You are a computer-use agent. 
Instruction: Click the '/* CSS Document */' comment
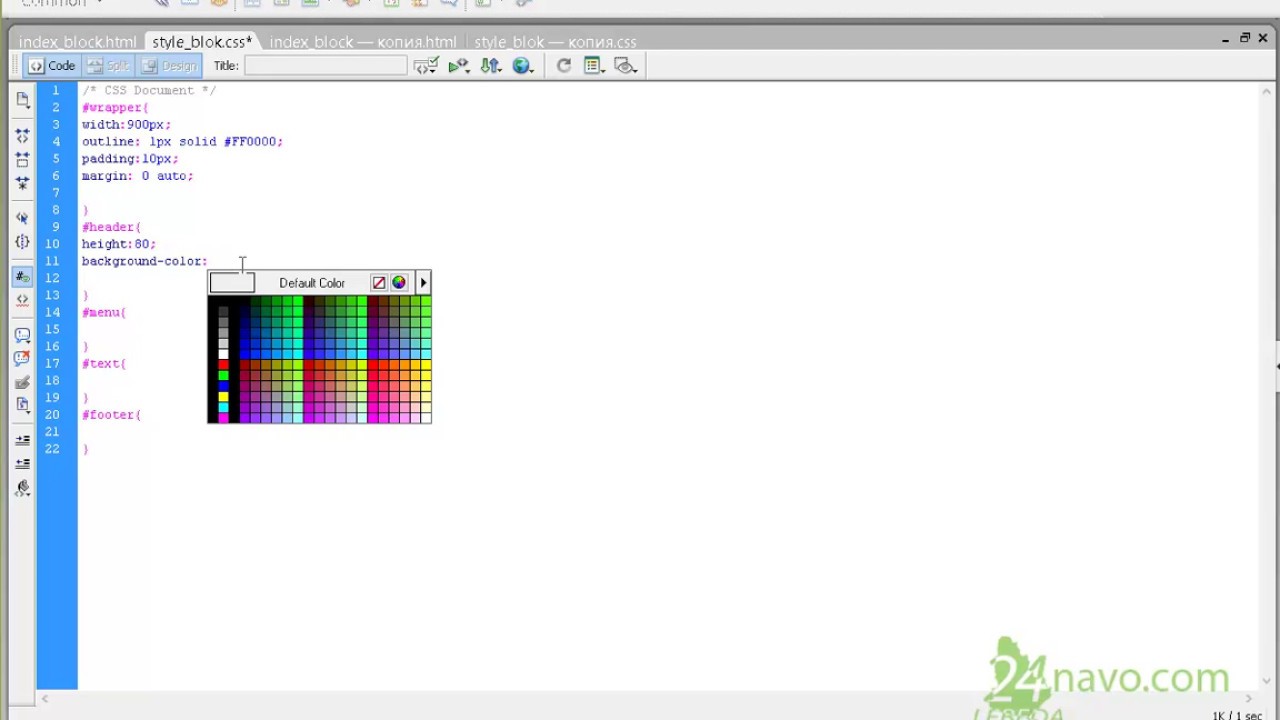[x=149, y=90]
